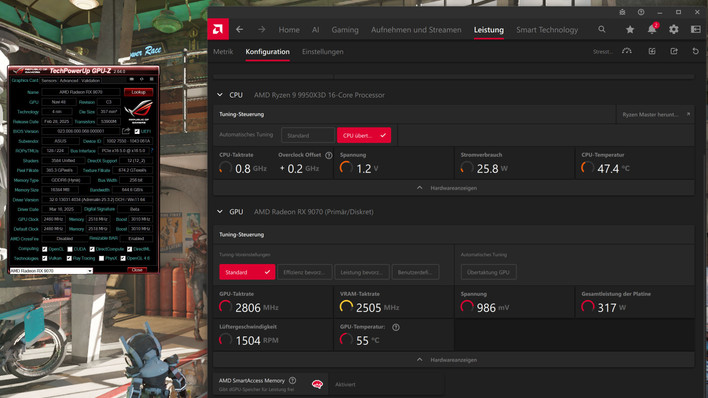
Task: Click the CPU übert... tuning button
Action: click(x=364, y=135)
